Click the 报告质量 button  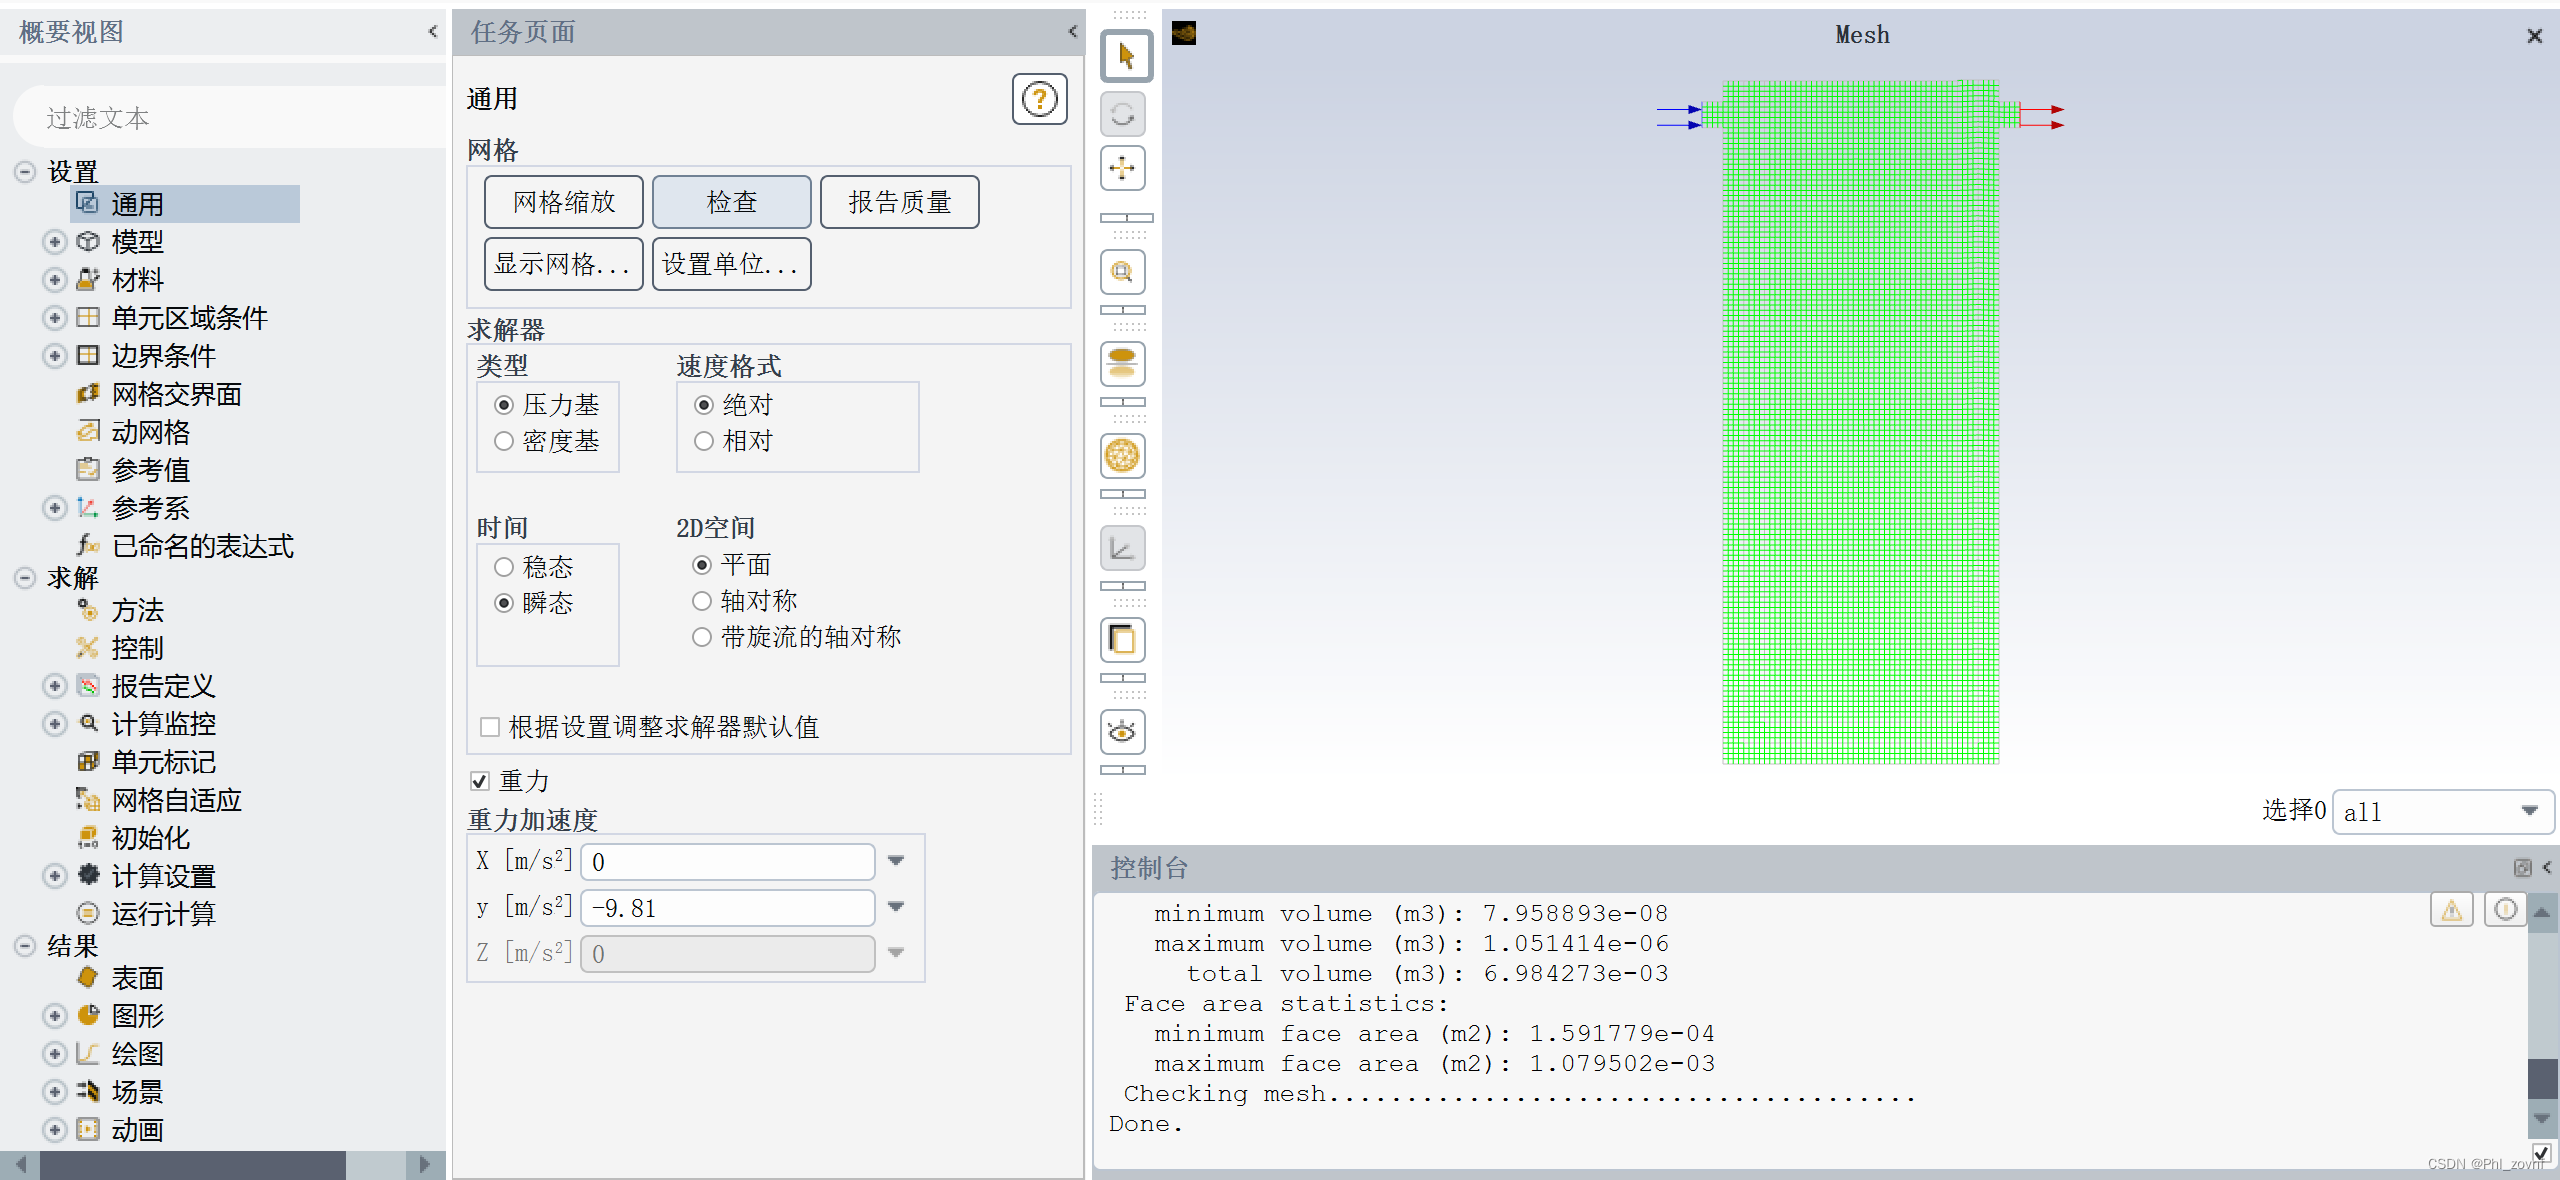[x=899, y=202]
